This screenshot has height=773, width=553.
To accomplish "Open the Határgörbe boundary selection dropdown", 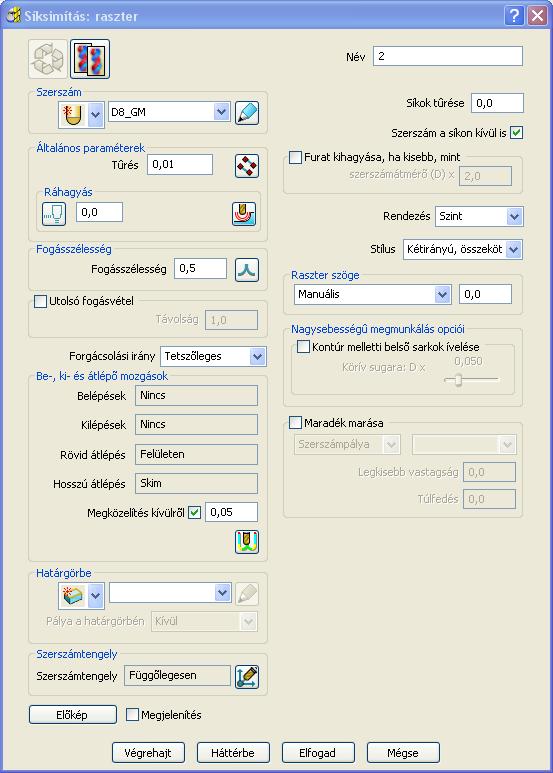I will (x=222, y=593).
